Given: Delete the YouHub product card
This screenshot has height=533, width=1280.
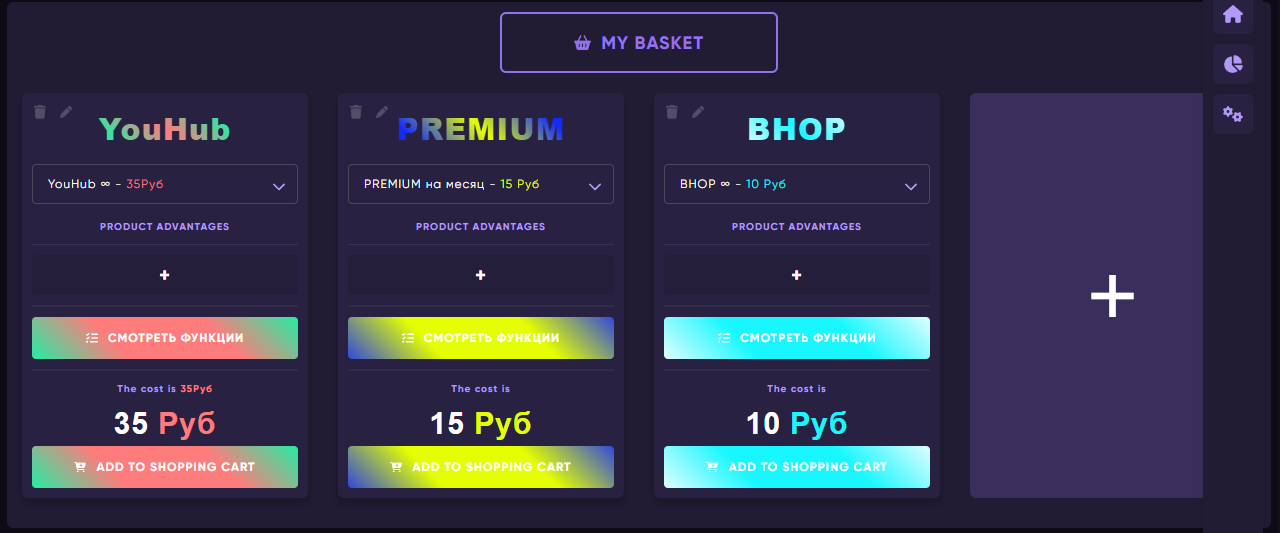Looking at the screenshot, I should click(x=40, y=112).
